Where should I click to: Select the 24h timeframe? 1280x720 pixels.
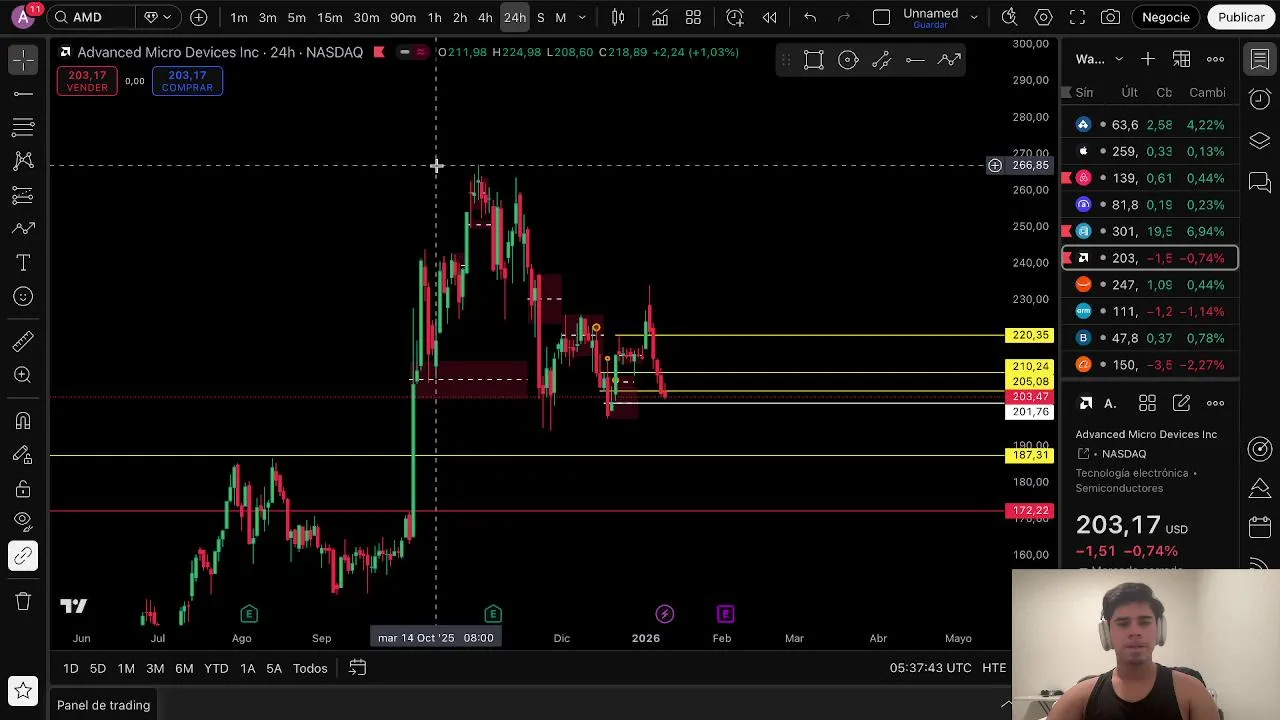(x=514, y=17)
